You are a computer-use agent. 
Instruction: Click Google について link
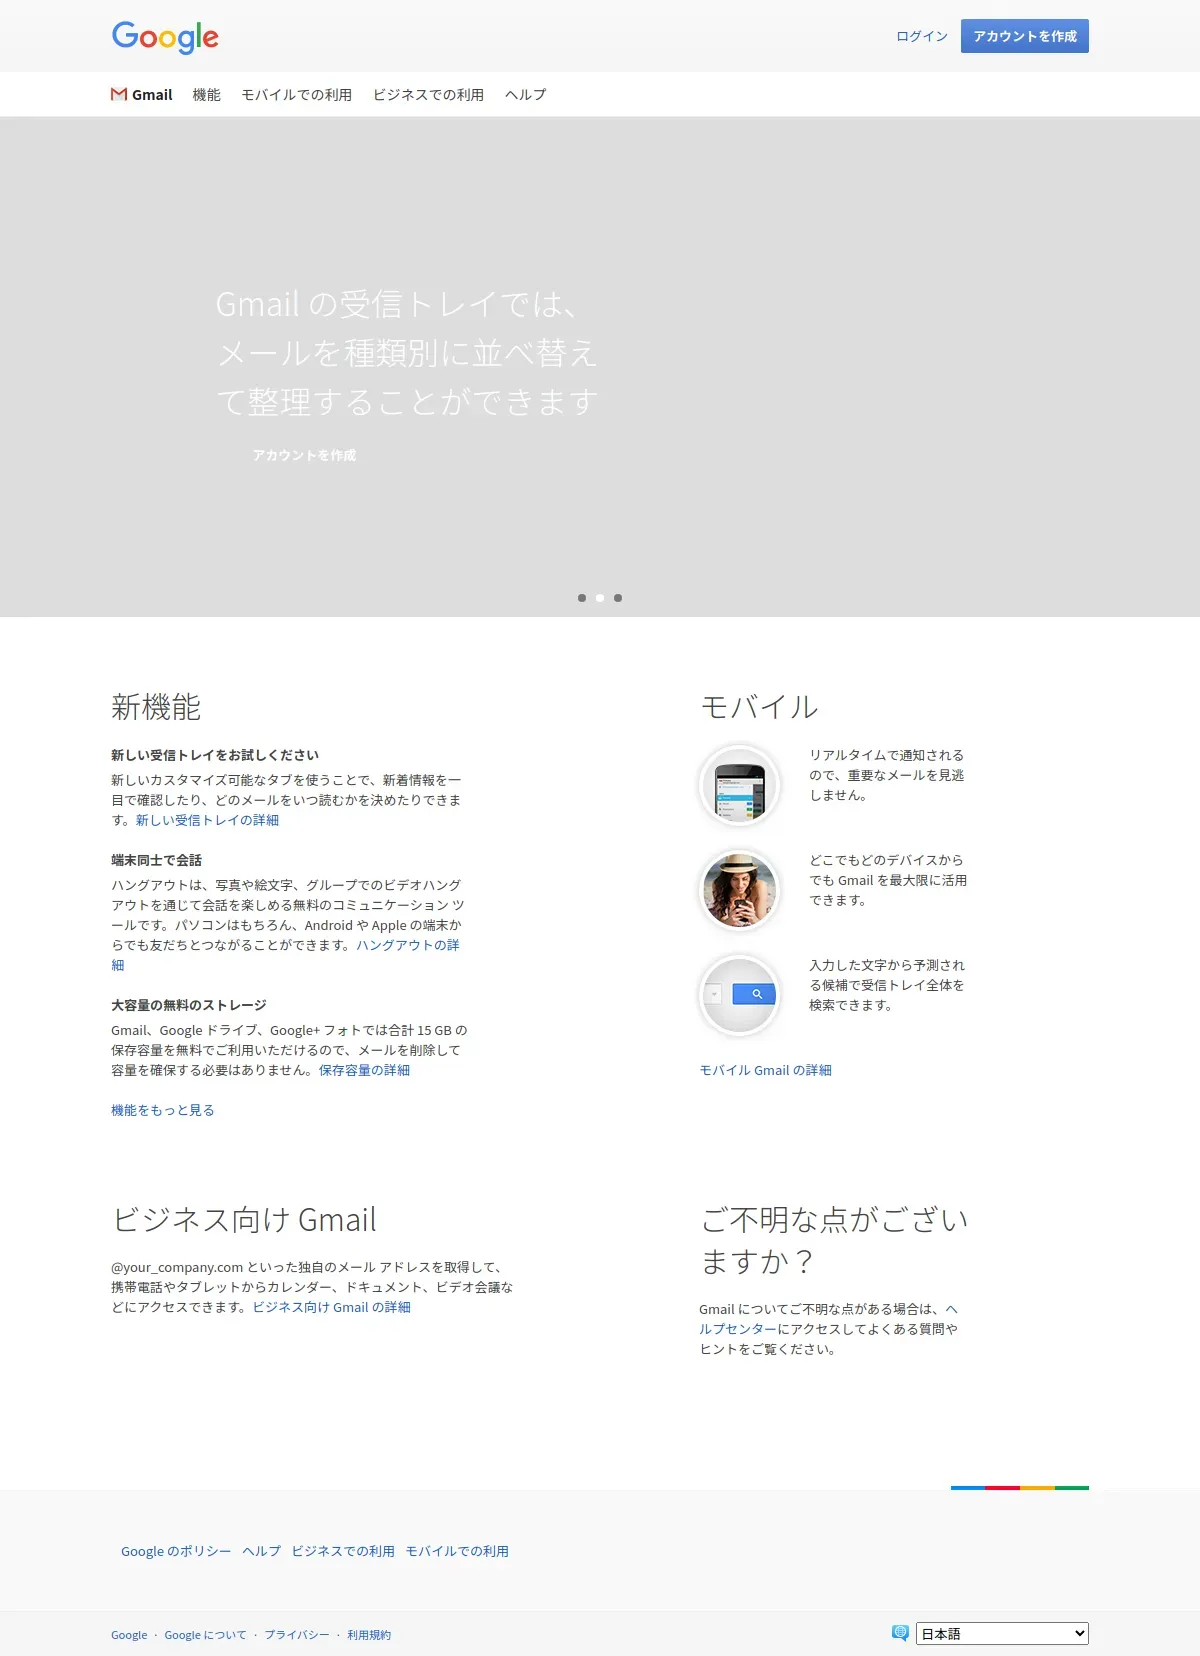(205, 1635)
